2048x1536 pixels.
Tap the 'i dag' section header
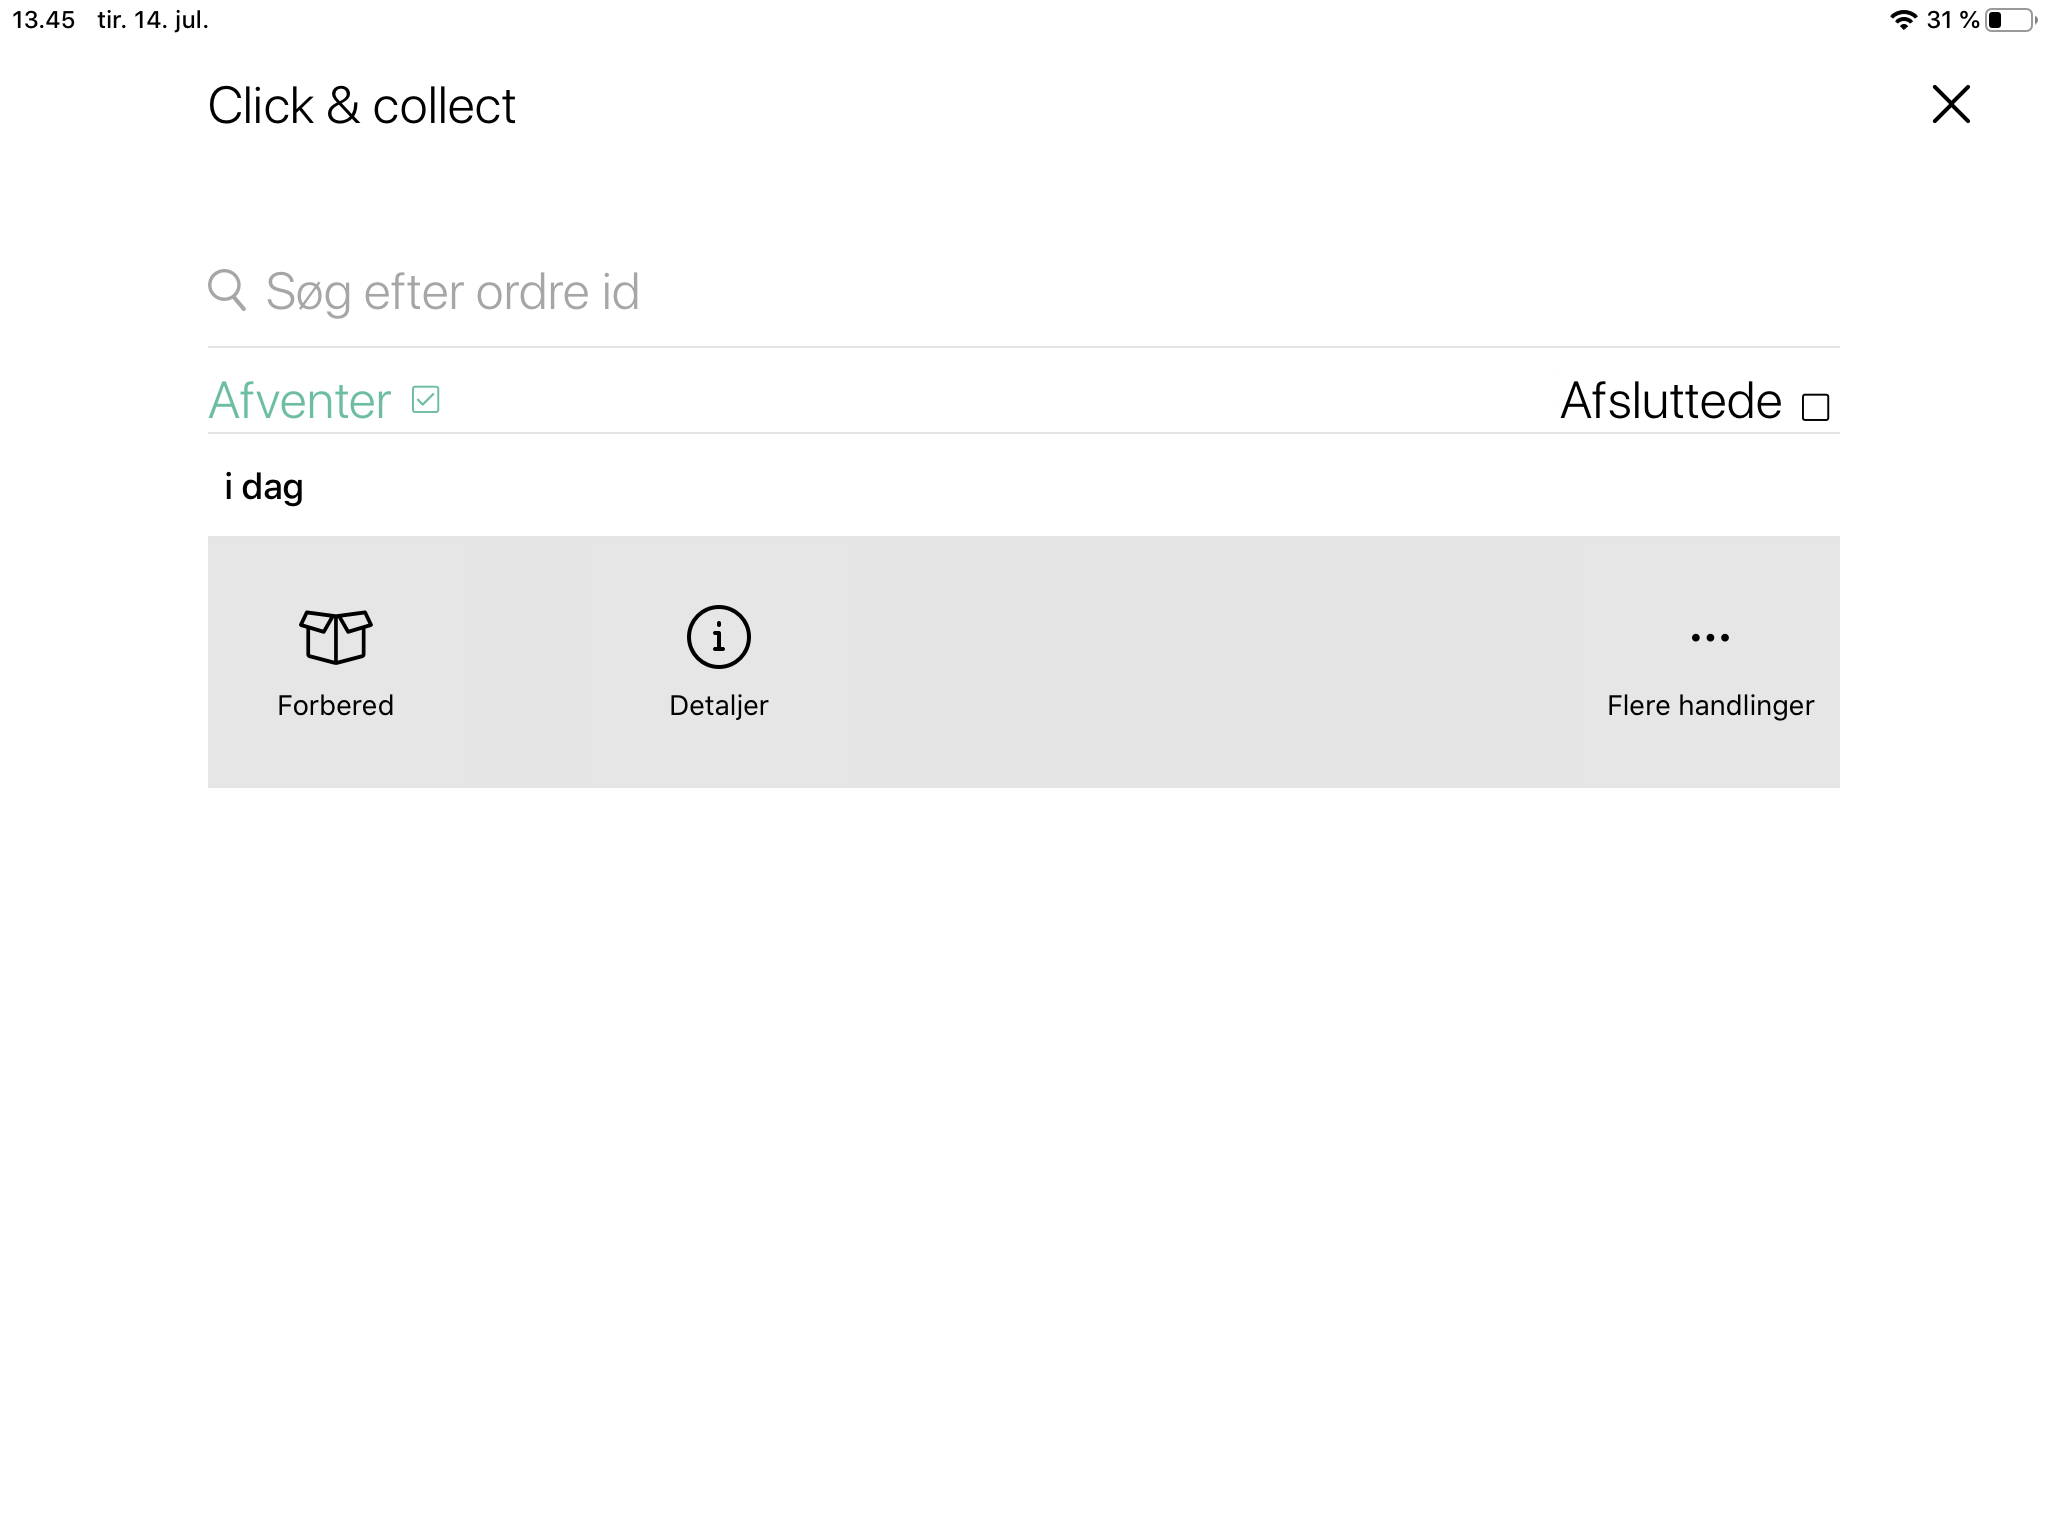(x=263, y=487)
